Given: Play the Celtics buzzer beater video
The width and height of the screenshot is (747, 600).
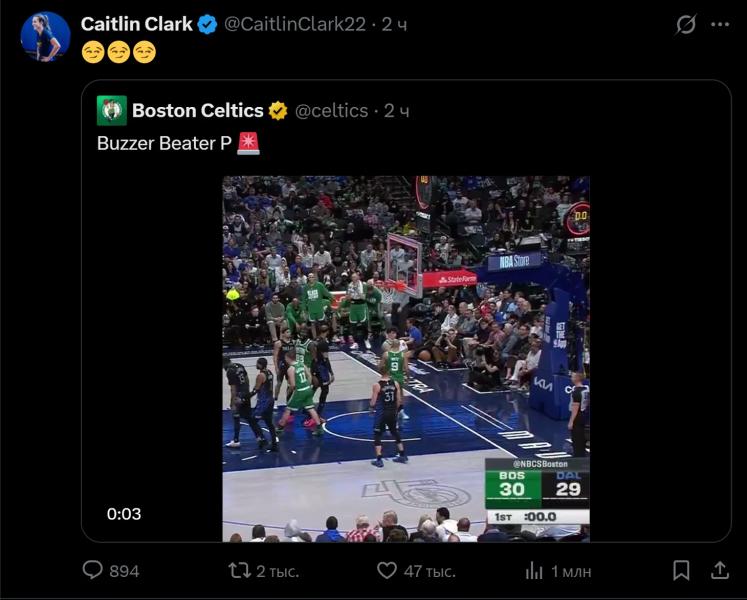Looking at the screenshot, I should [405, 358].
